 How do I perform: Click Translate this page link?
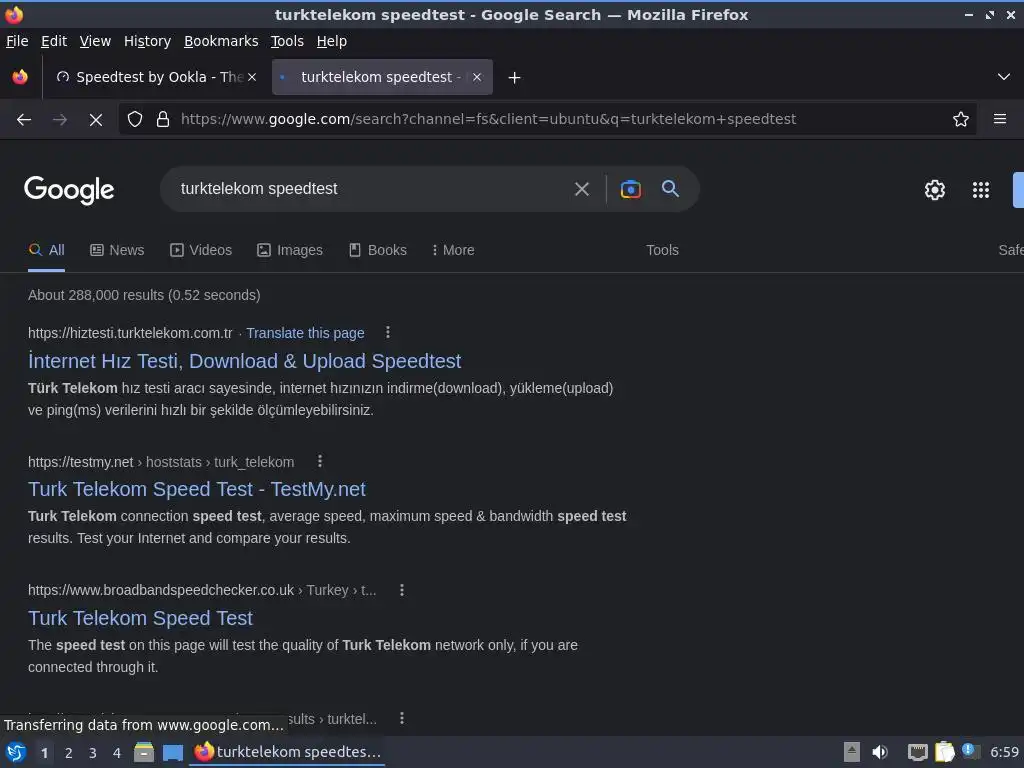coord(305,333)
